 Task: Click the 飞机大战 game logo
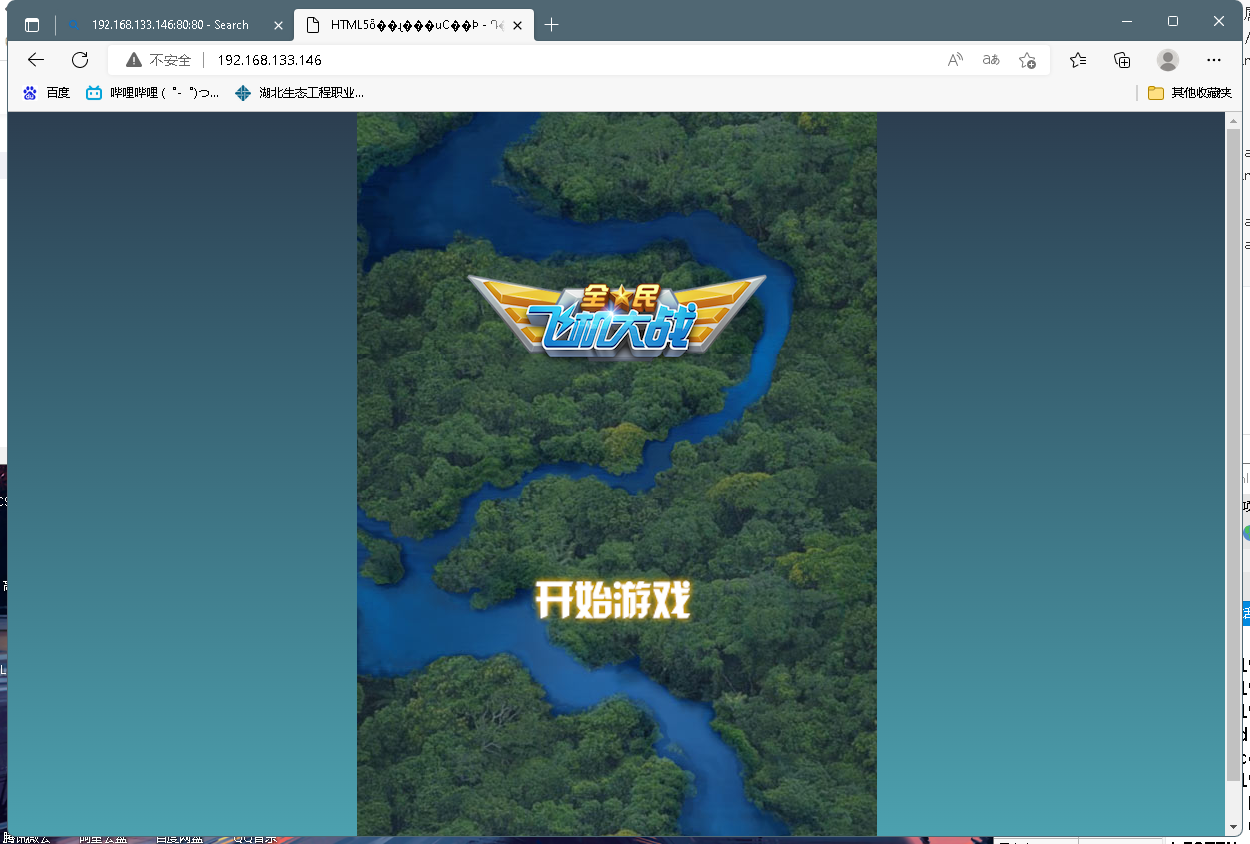coord(616,316)
